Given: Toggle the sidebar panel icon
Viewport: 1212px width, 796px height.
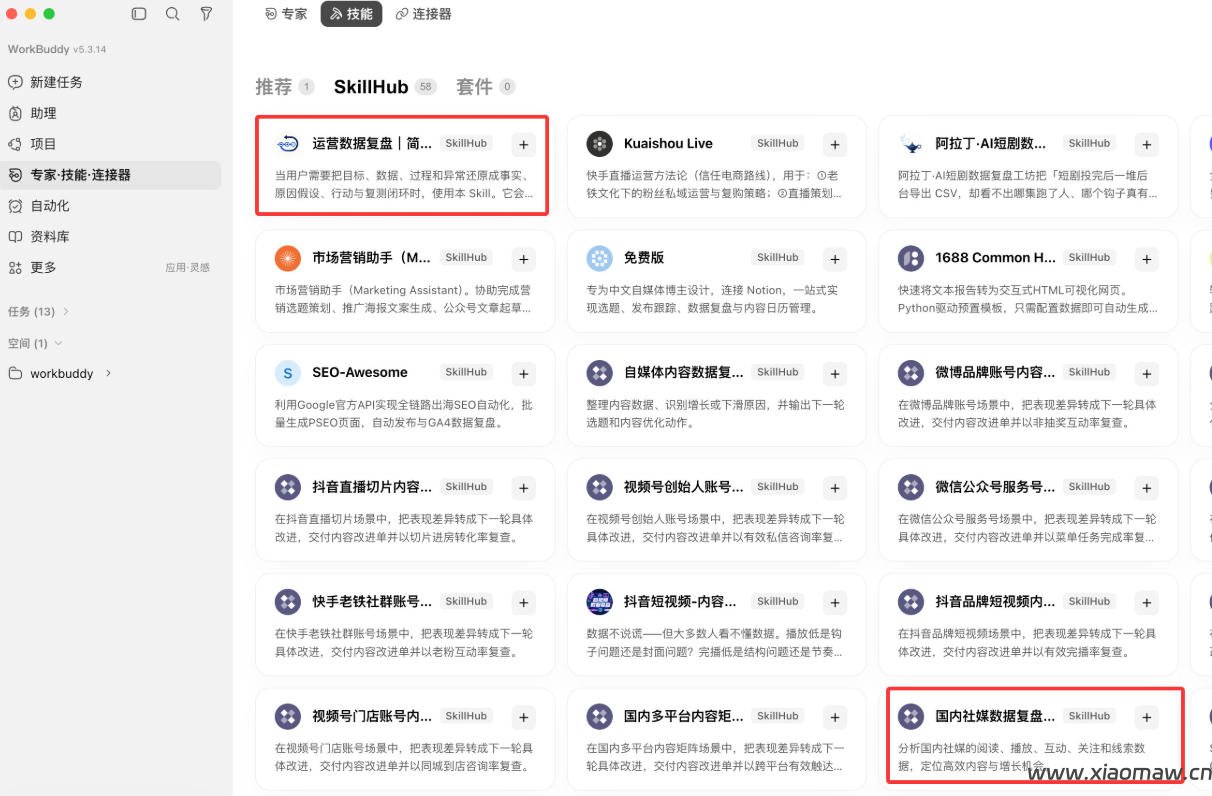Looking at the screenshot, I should (139, 14).
